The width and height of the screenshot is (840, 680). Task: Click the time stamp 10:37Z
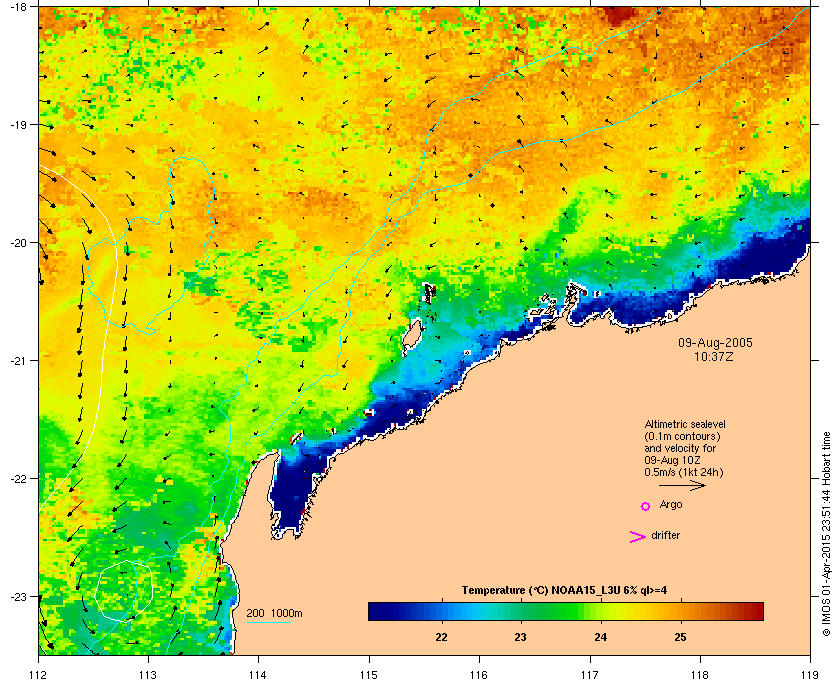click(714, 356)
